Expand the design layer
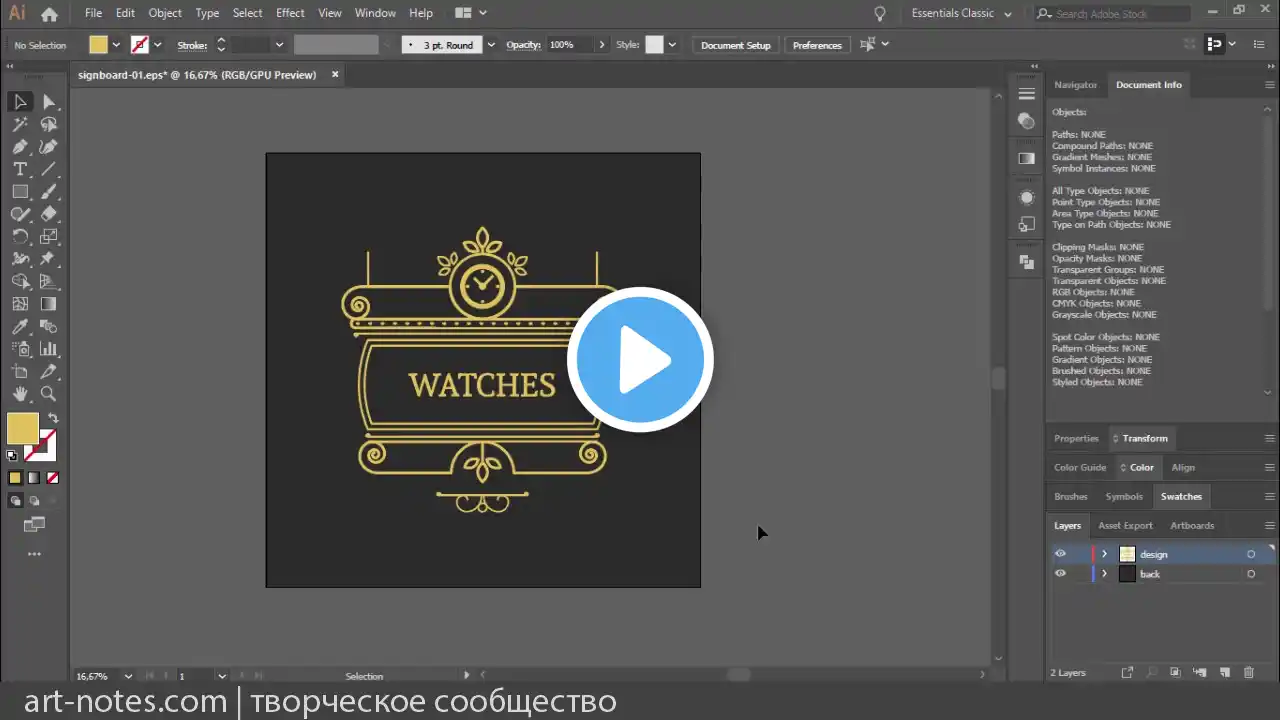The image size is (1280, 720). [1104, 554]
